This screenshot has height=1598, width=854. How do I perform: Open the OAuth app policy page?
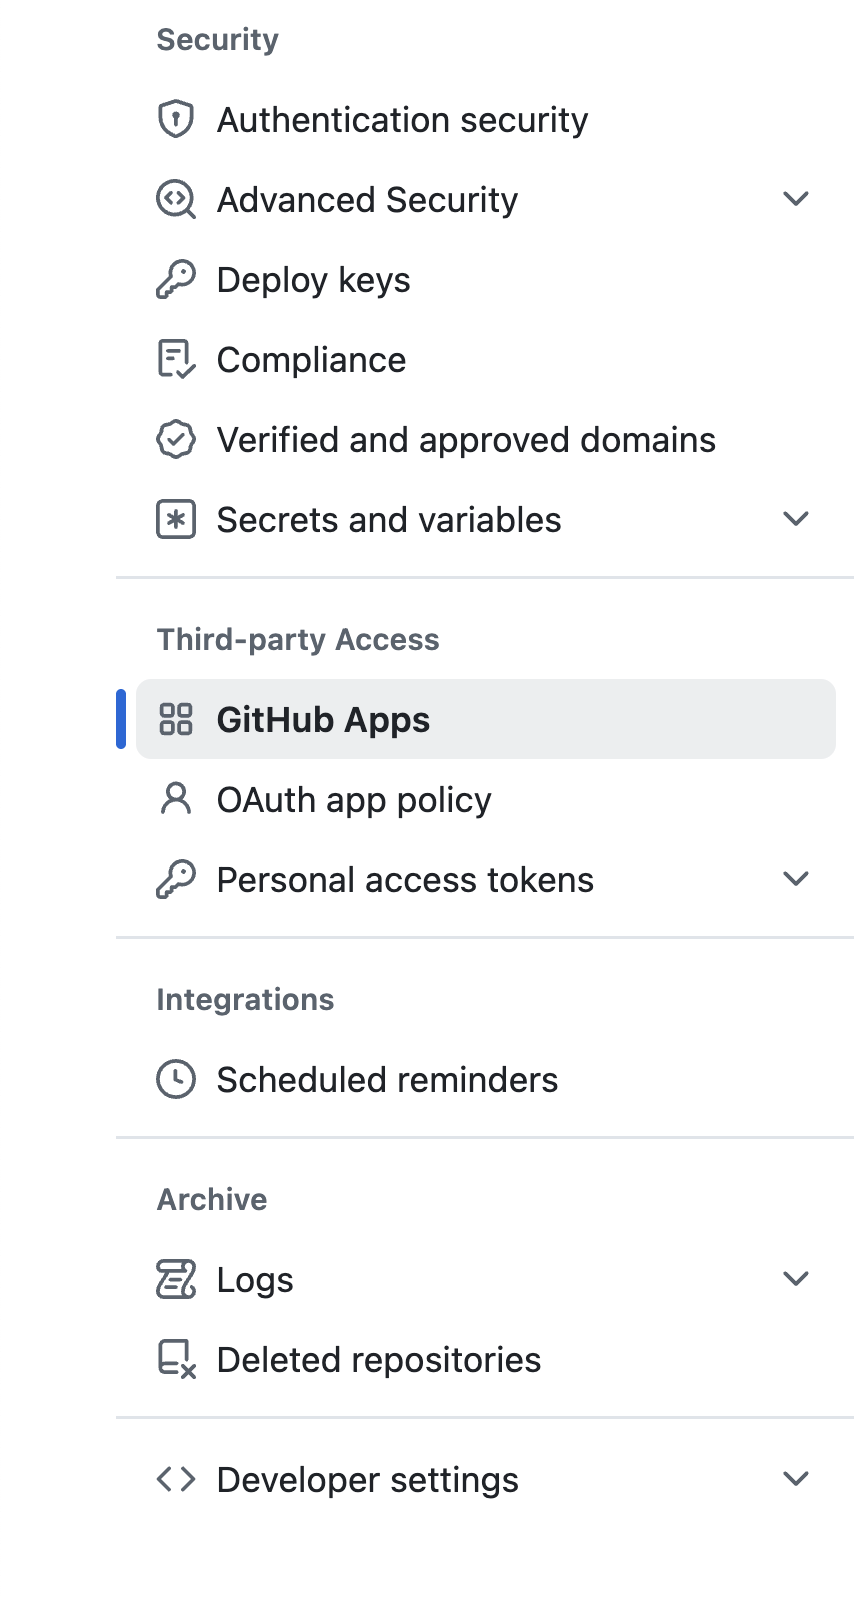click(x=354, y=800)
